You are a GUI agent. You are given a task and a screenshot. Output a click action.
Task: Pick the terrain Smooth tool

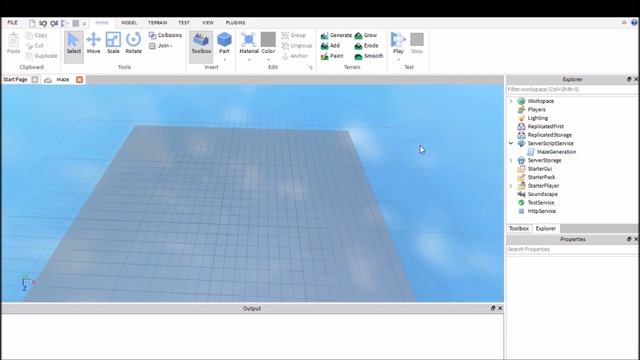369,56
